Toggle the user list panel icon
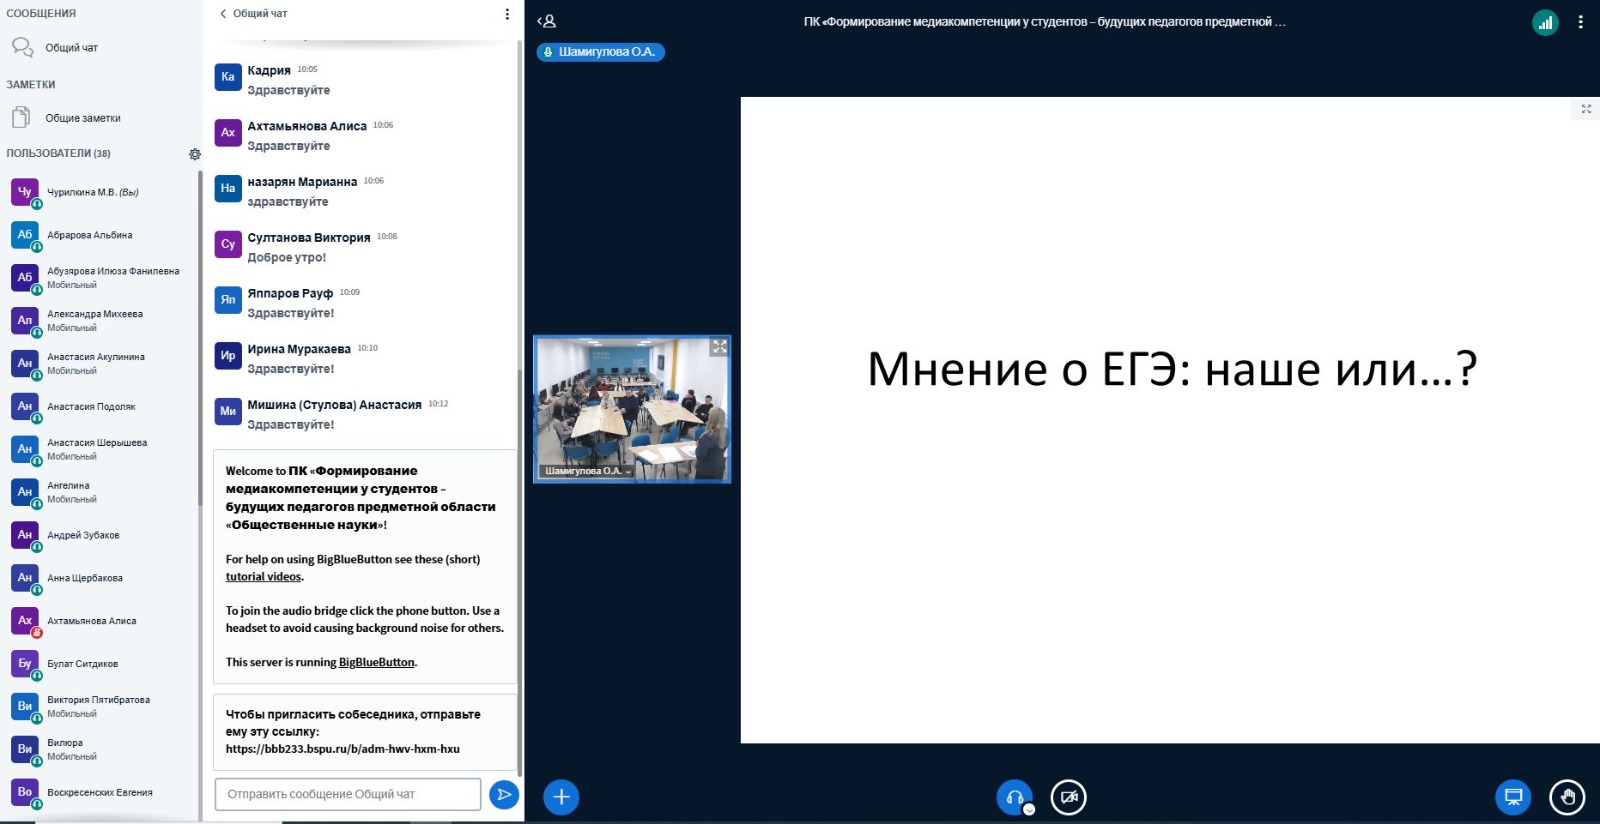This screenshot has width=1600, height=824. (x=546, y=21)
